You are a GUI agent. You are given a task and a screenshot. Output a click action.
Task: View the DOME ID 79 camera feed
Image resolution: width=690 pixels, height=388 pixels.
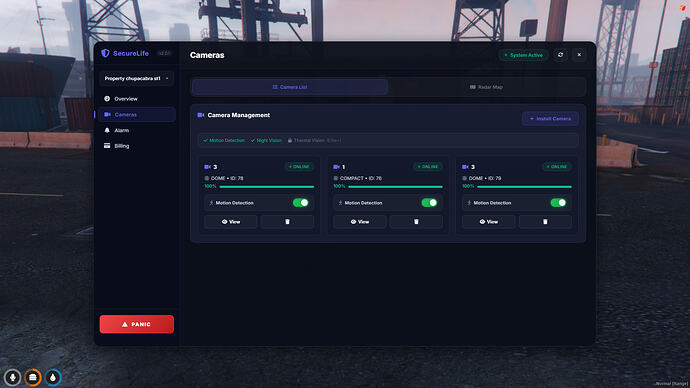(488, 222)
